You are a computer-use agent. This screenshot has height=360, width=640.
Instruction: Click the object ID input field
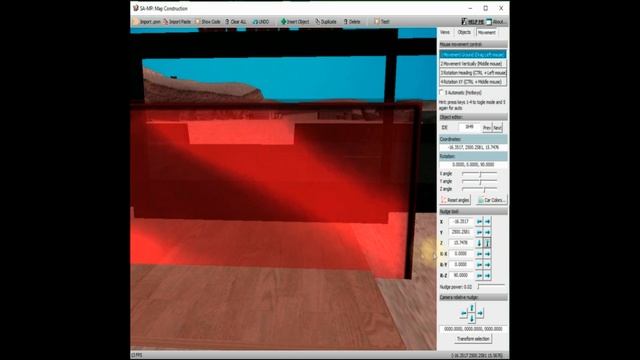tap(469, 127)
